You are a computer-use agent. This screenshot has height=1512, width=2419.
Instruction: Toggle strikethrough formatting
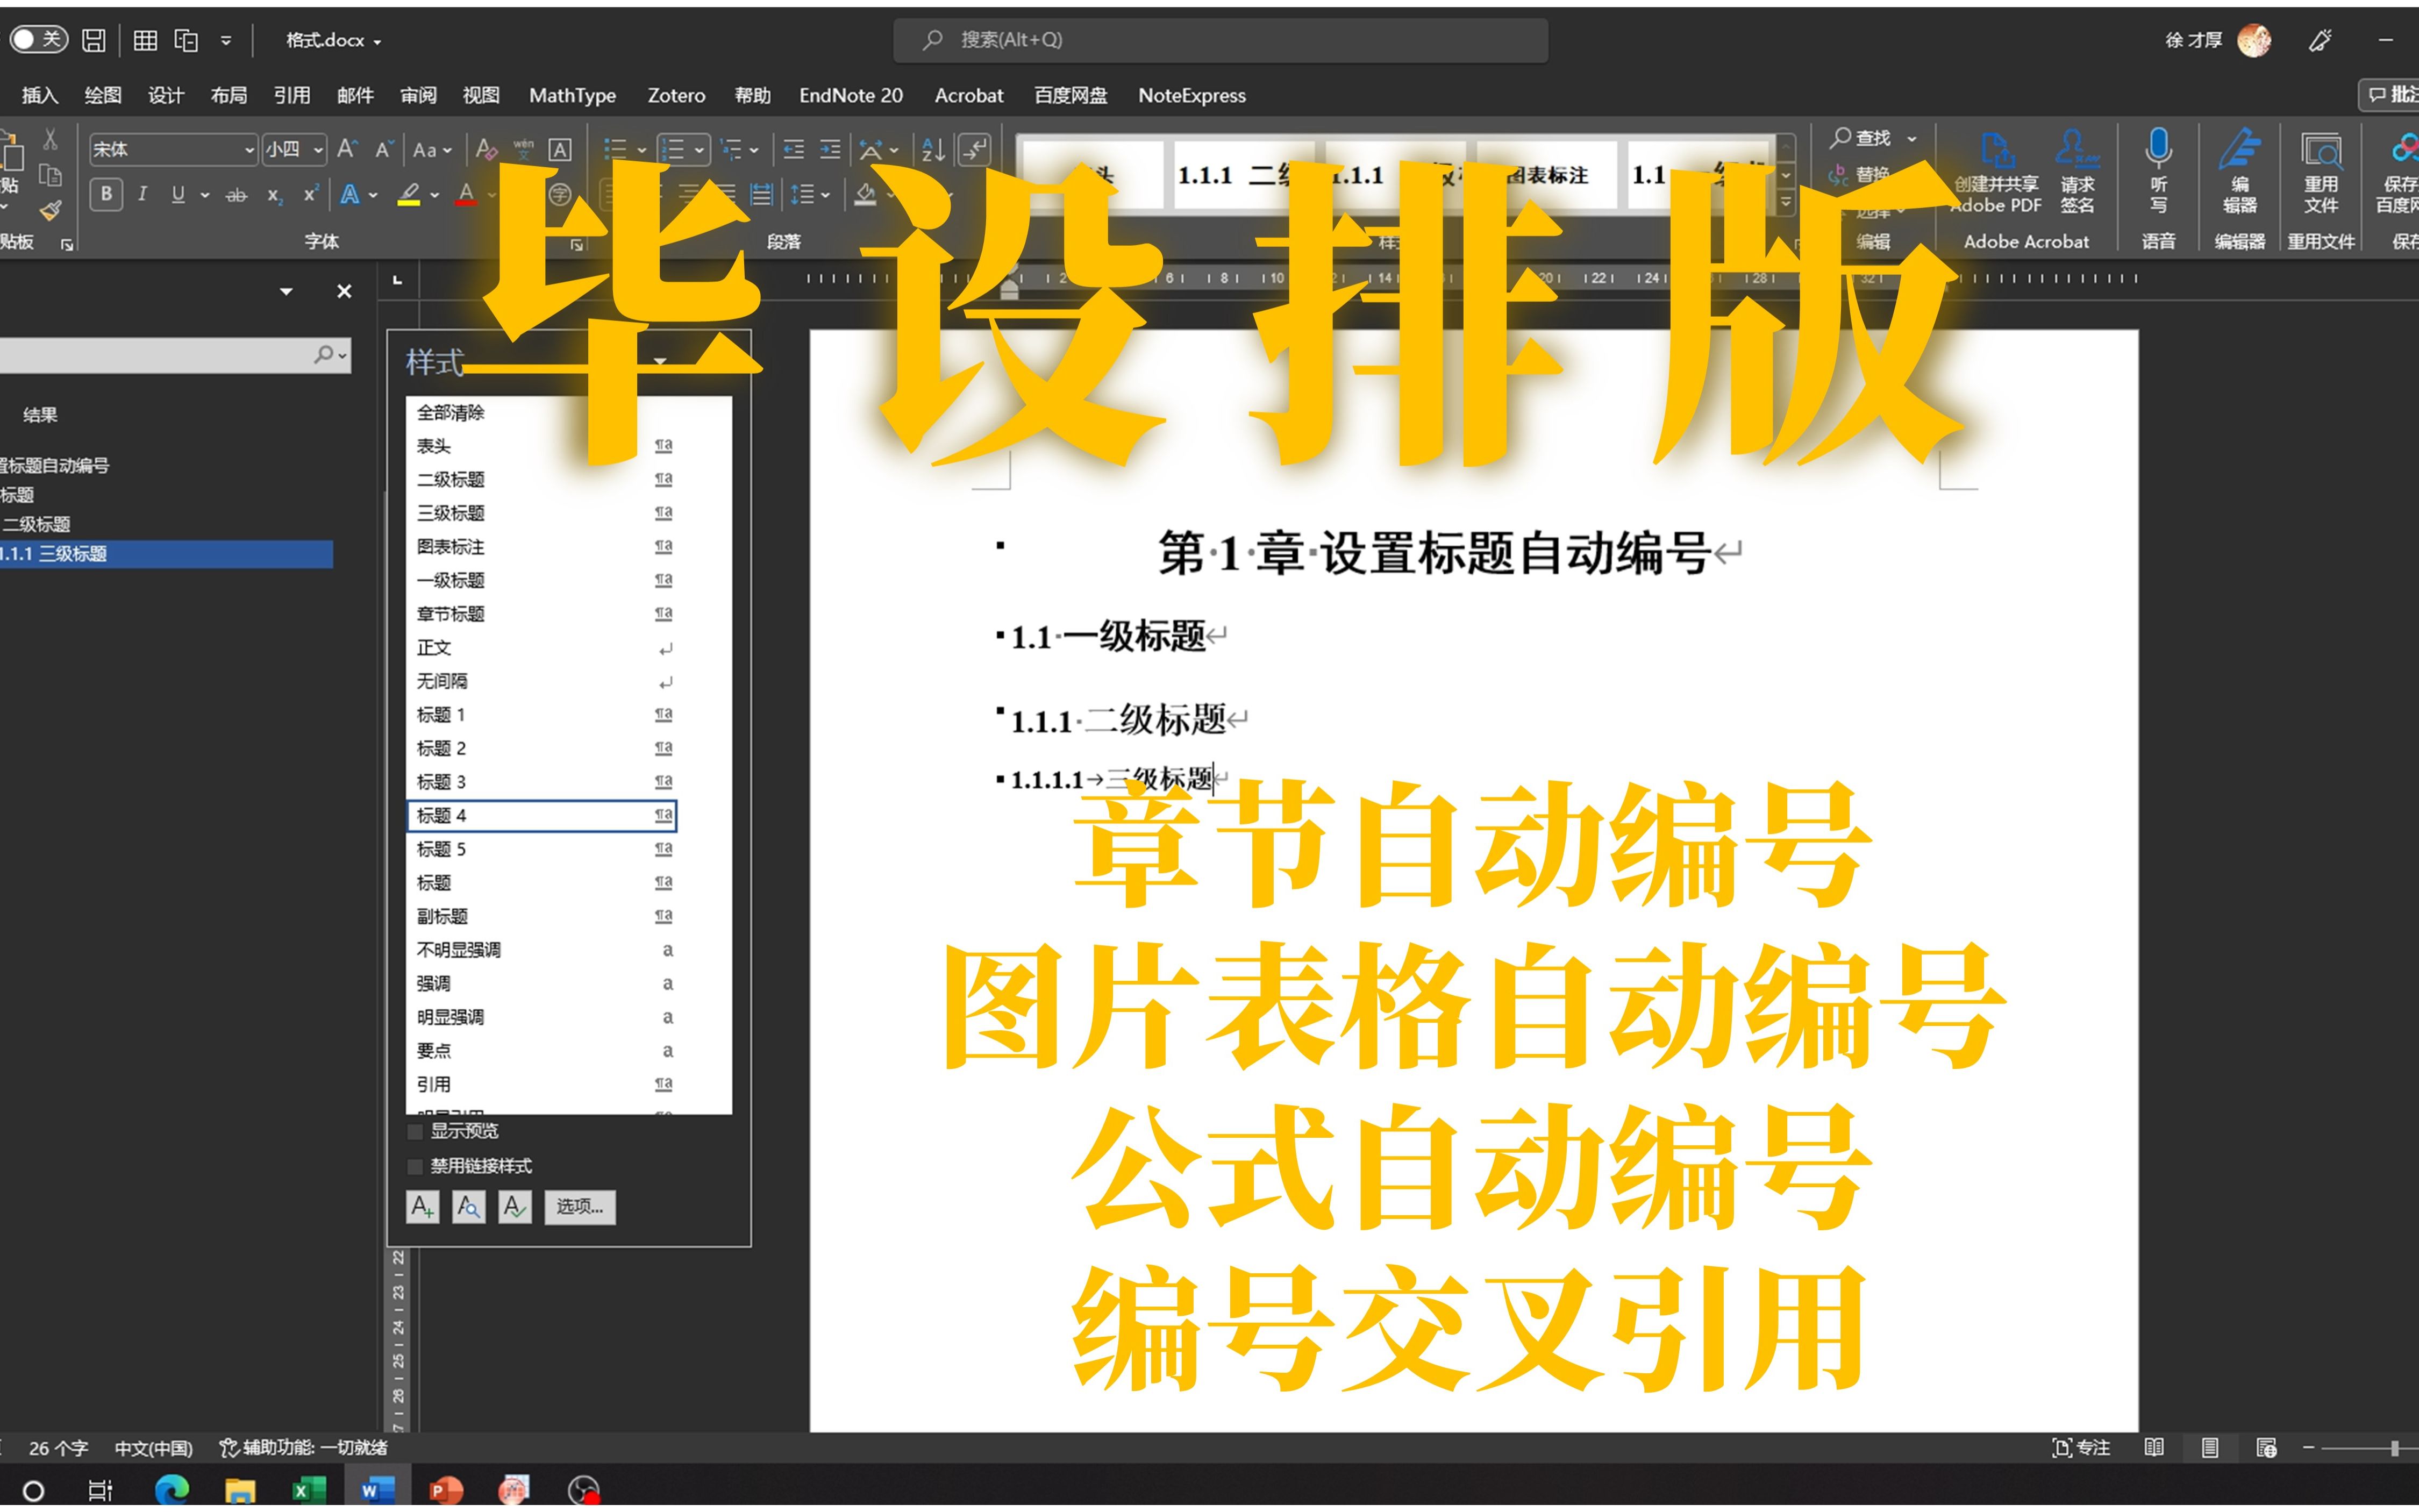[x=236, y=195]
